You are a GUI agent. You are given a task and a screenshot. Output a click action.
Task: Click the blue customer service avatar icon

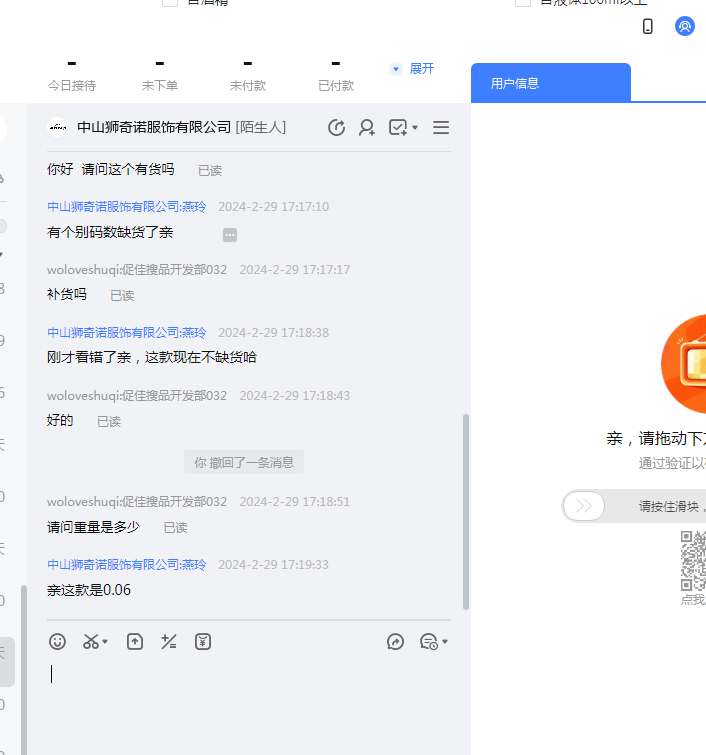click(685, 27)
